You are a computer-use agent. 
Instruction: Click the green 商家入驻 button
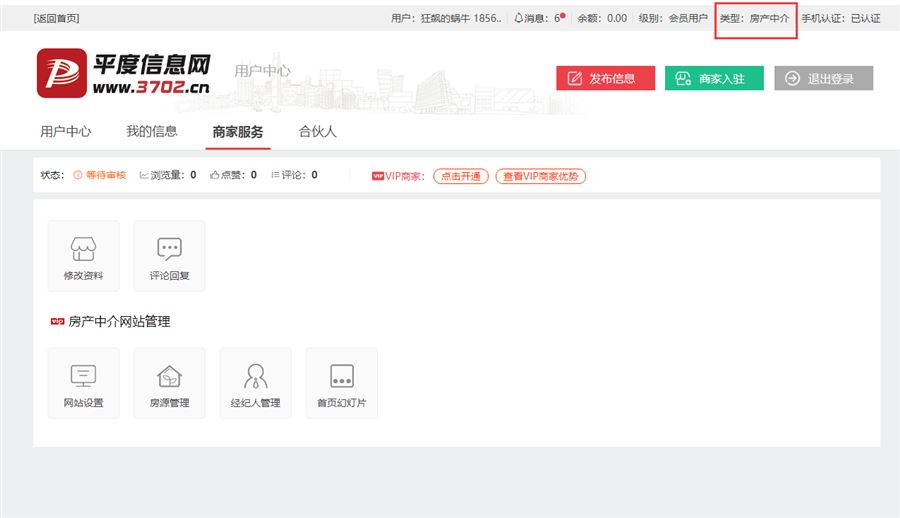pos(713,78)
